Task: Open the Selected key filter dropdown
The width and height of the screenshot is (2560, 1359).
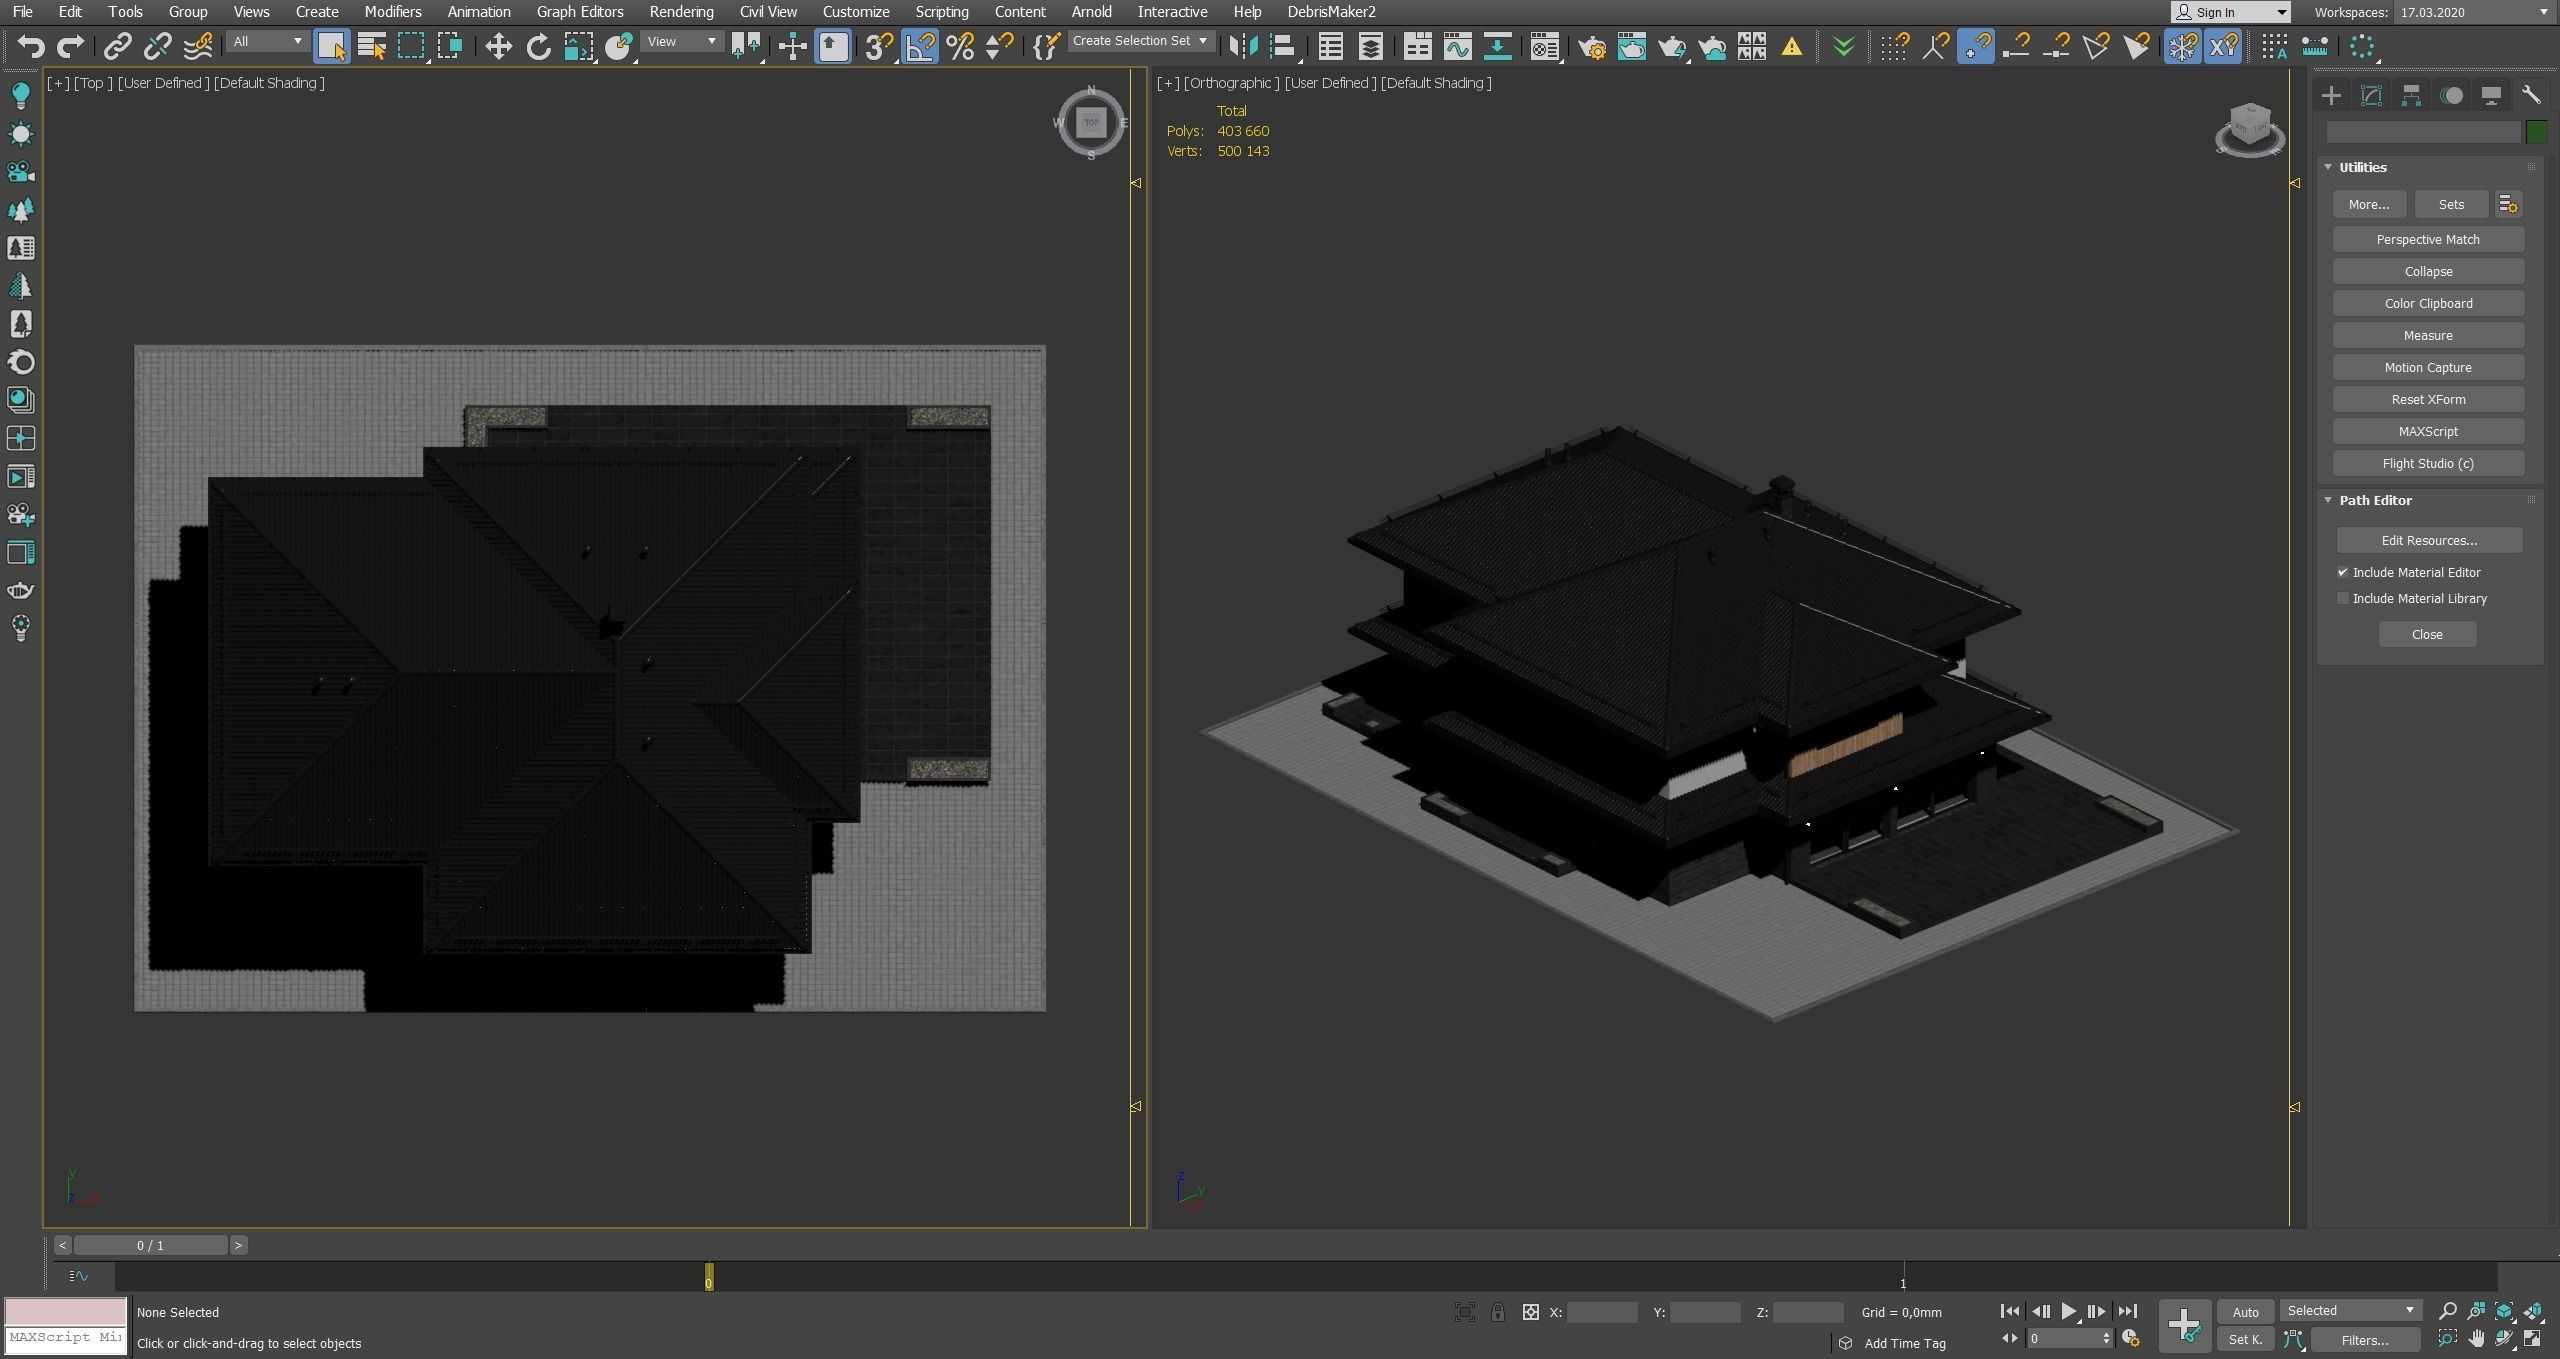Action: [2351, 1310]
